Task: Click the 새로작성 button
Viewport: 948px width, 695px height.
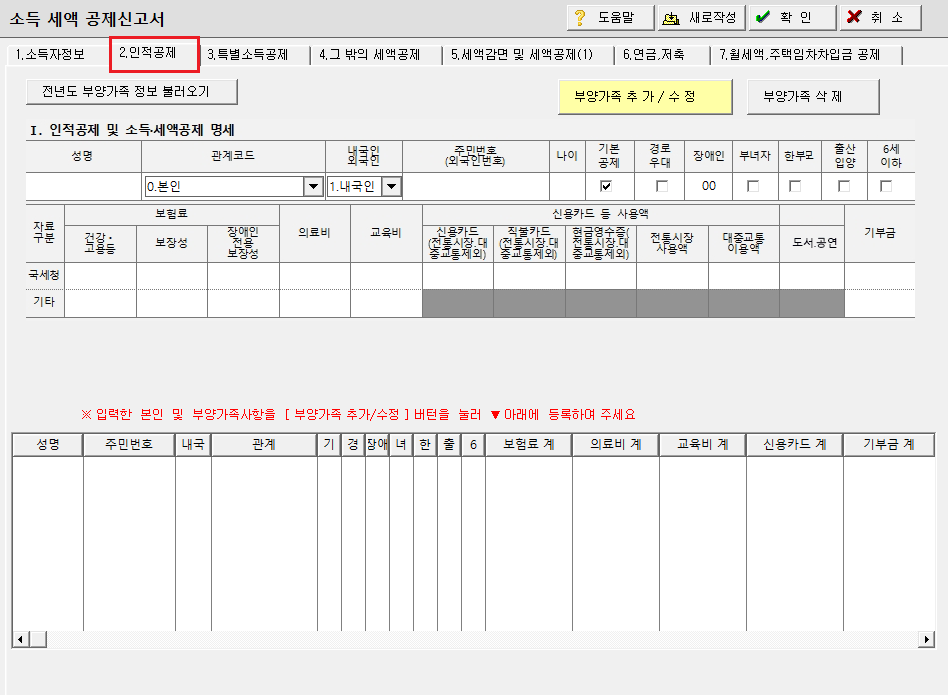Action: [701, 18]
